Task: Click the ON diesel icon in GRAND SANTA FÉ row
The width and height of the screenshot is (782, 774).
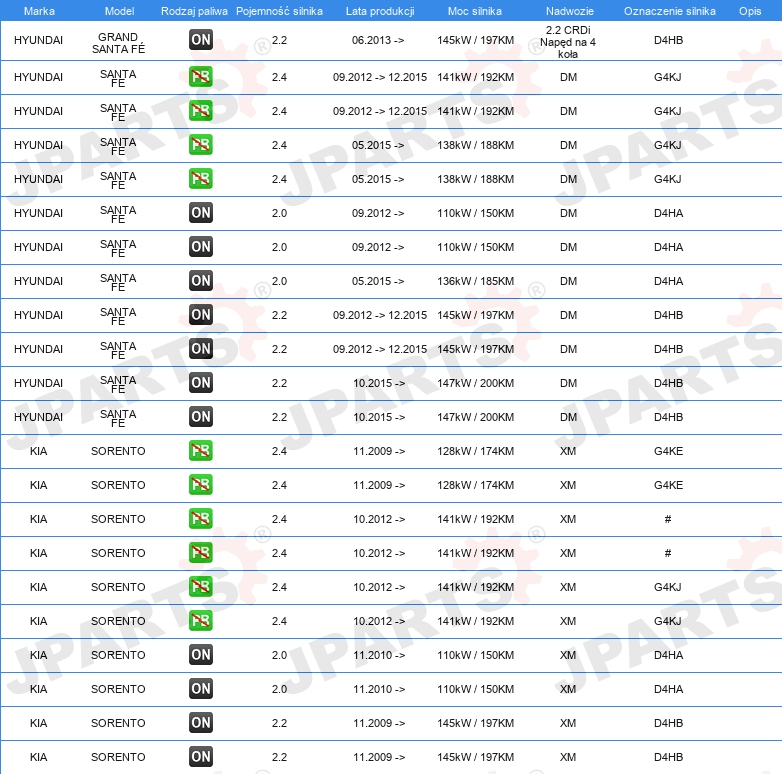Action: point(201,40)
